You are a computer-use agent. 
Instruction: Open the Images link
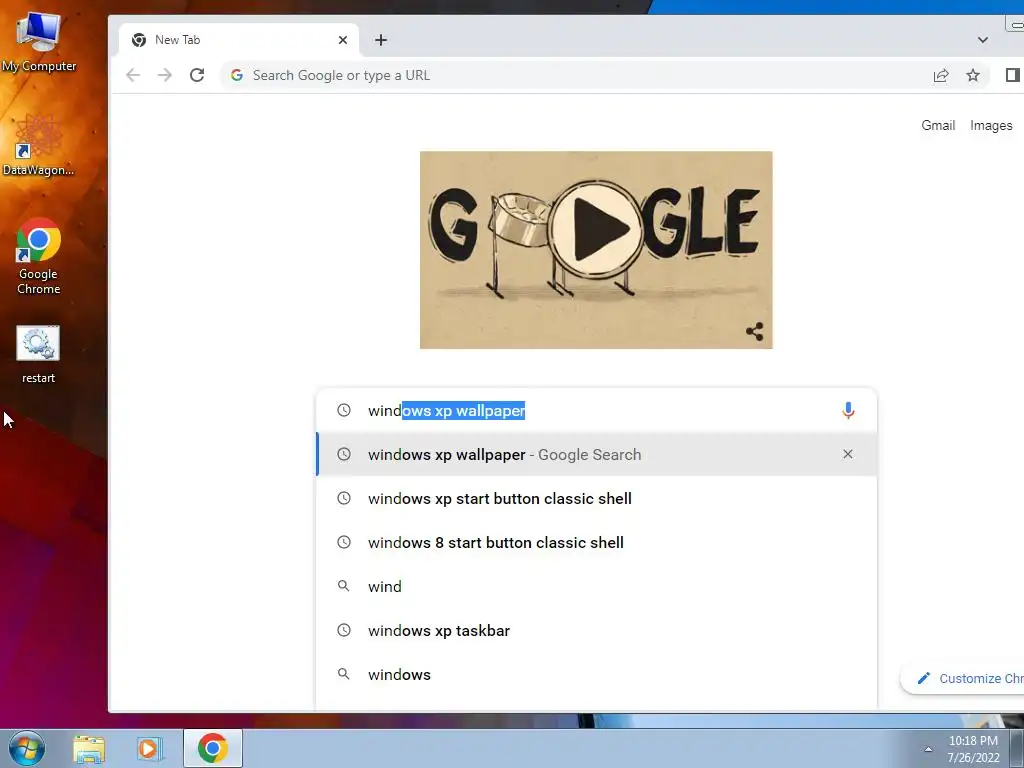point(991,125)
